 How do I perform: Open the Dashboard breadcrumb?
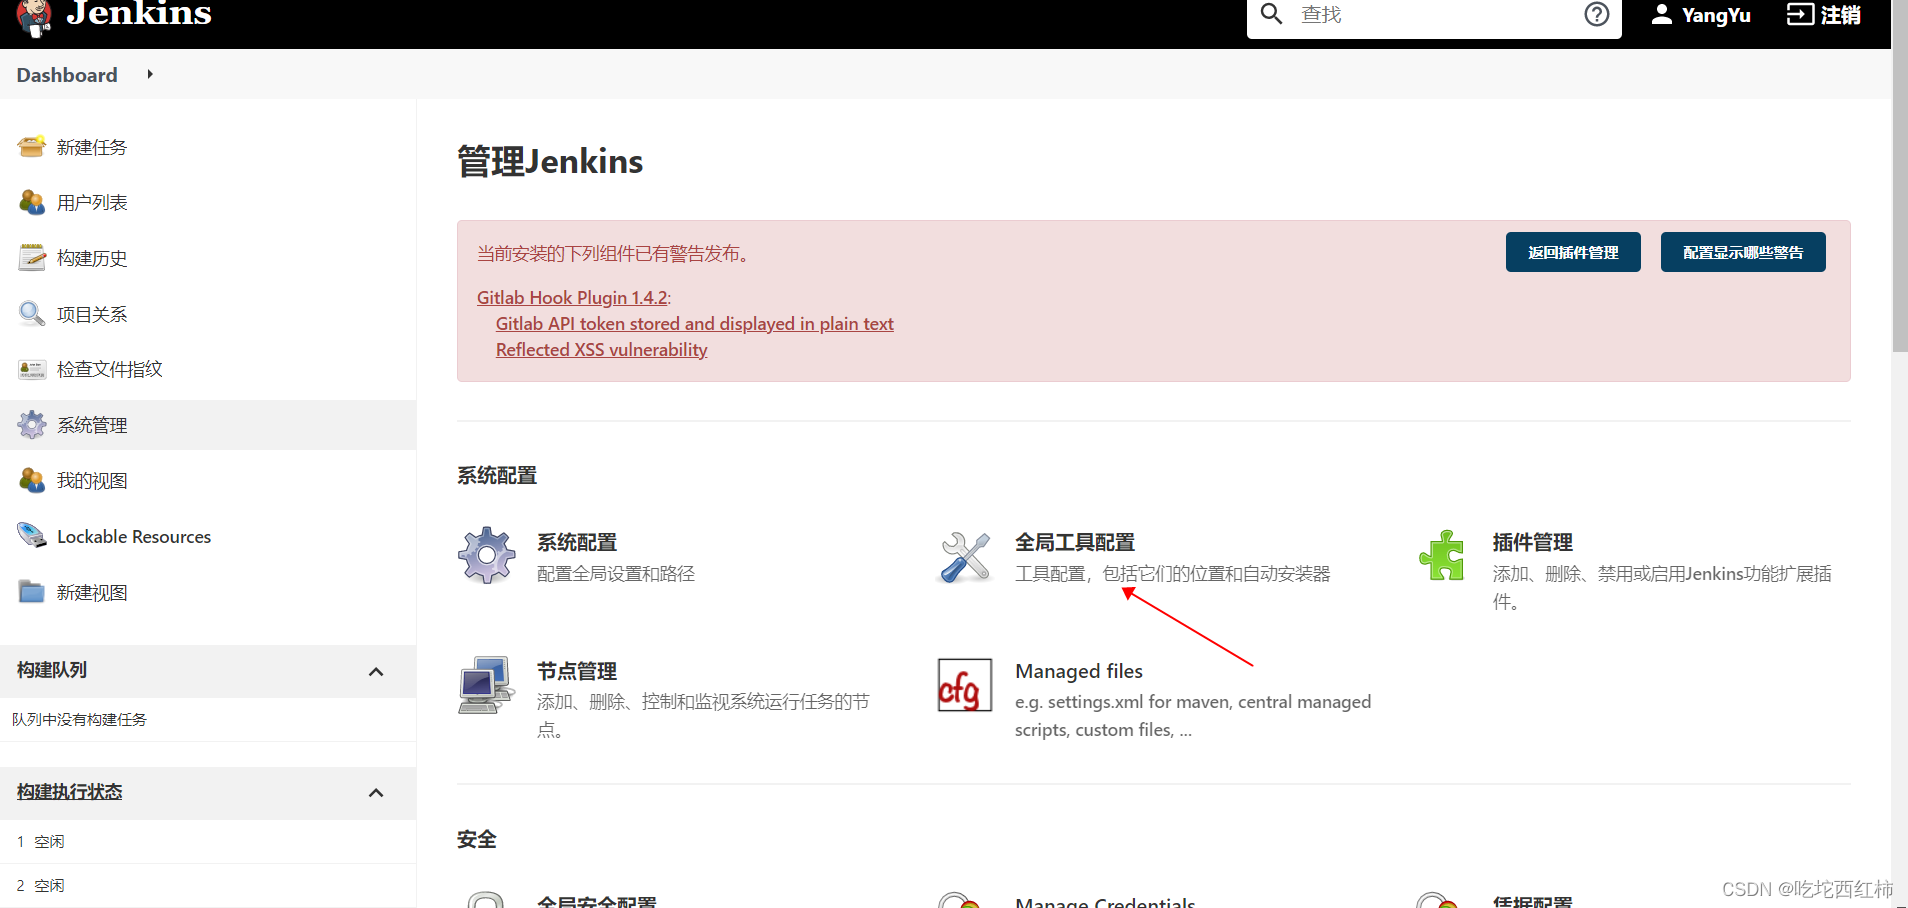coord(67,75)
